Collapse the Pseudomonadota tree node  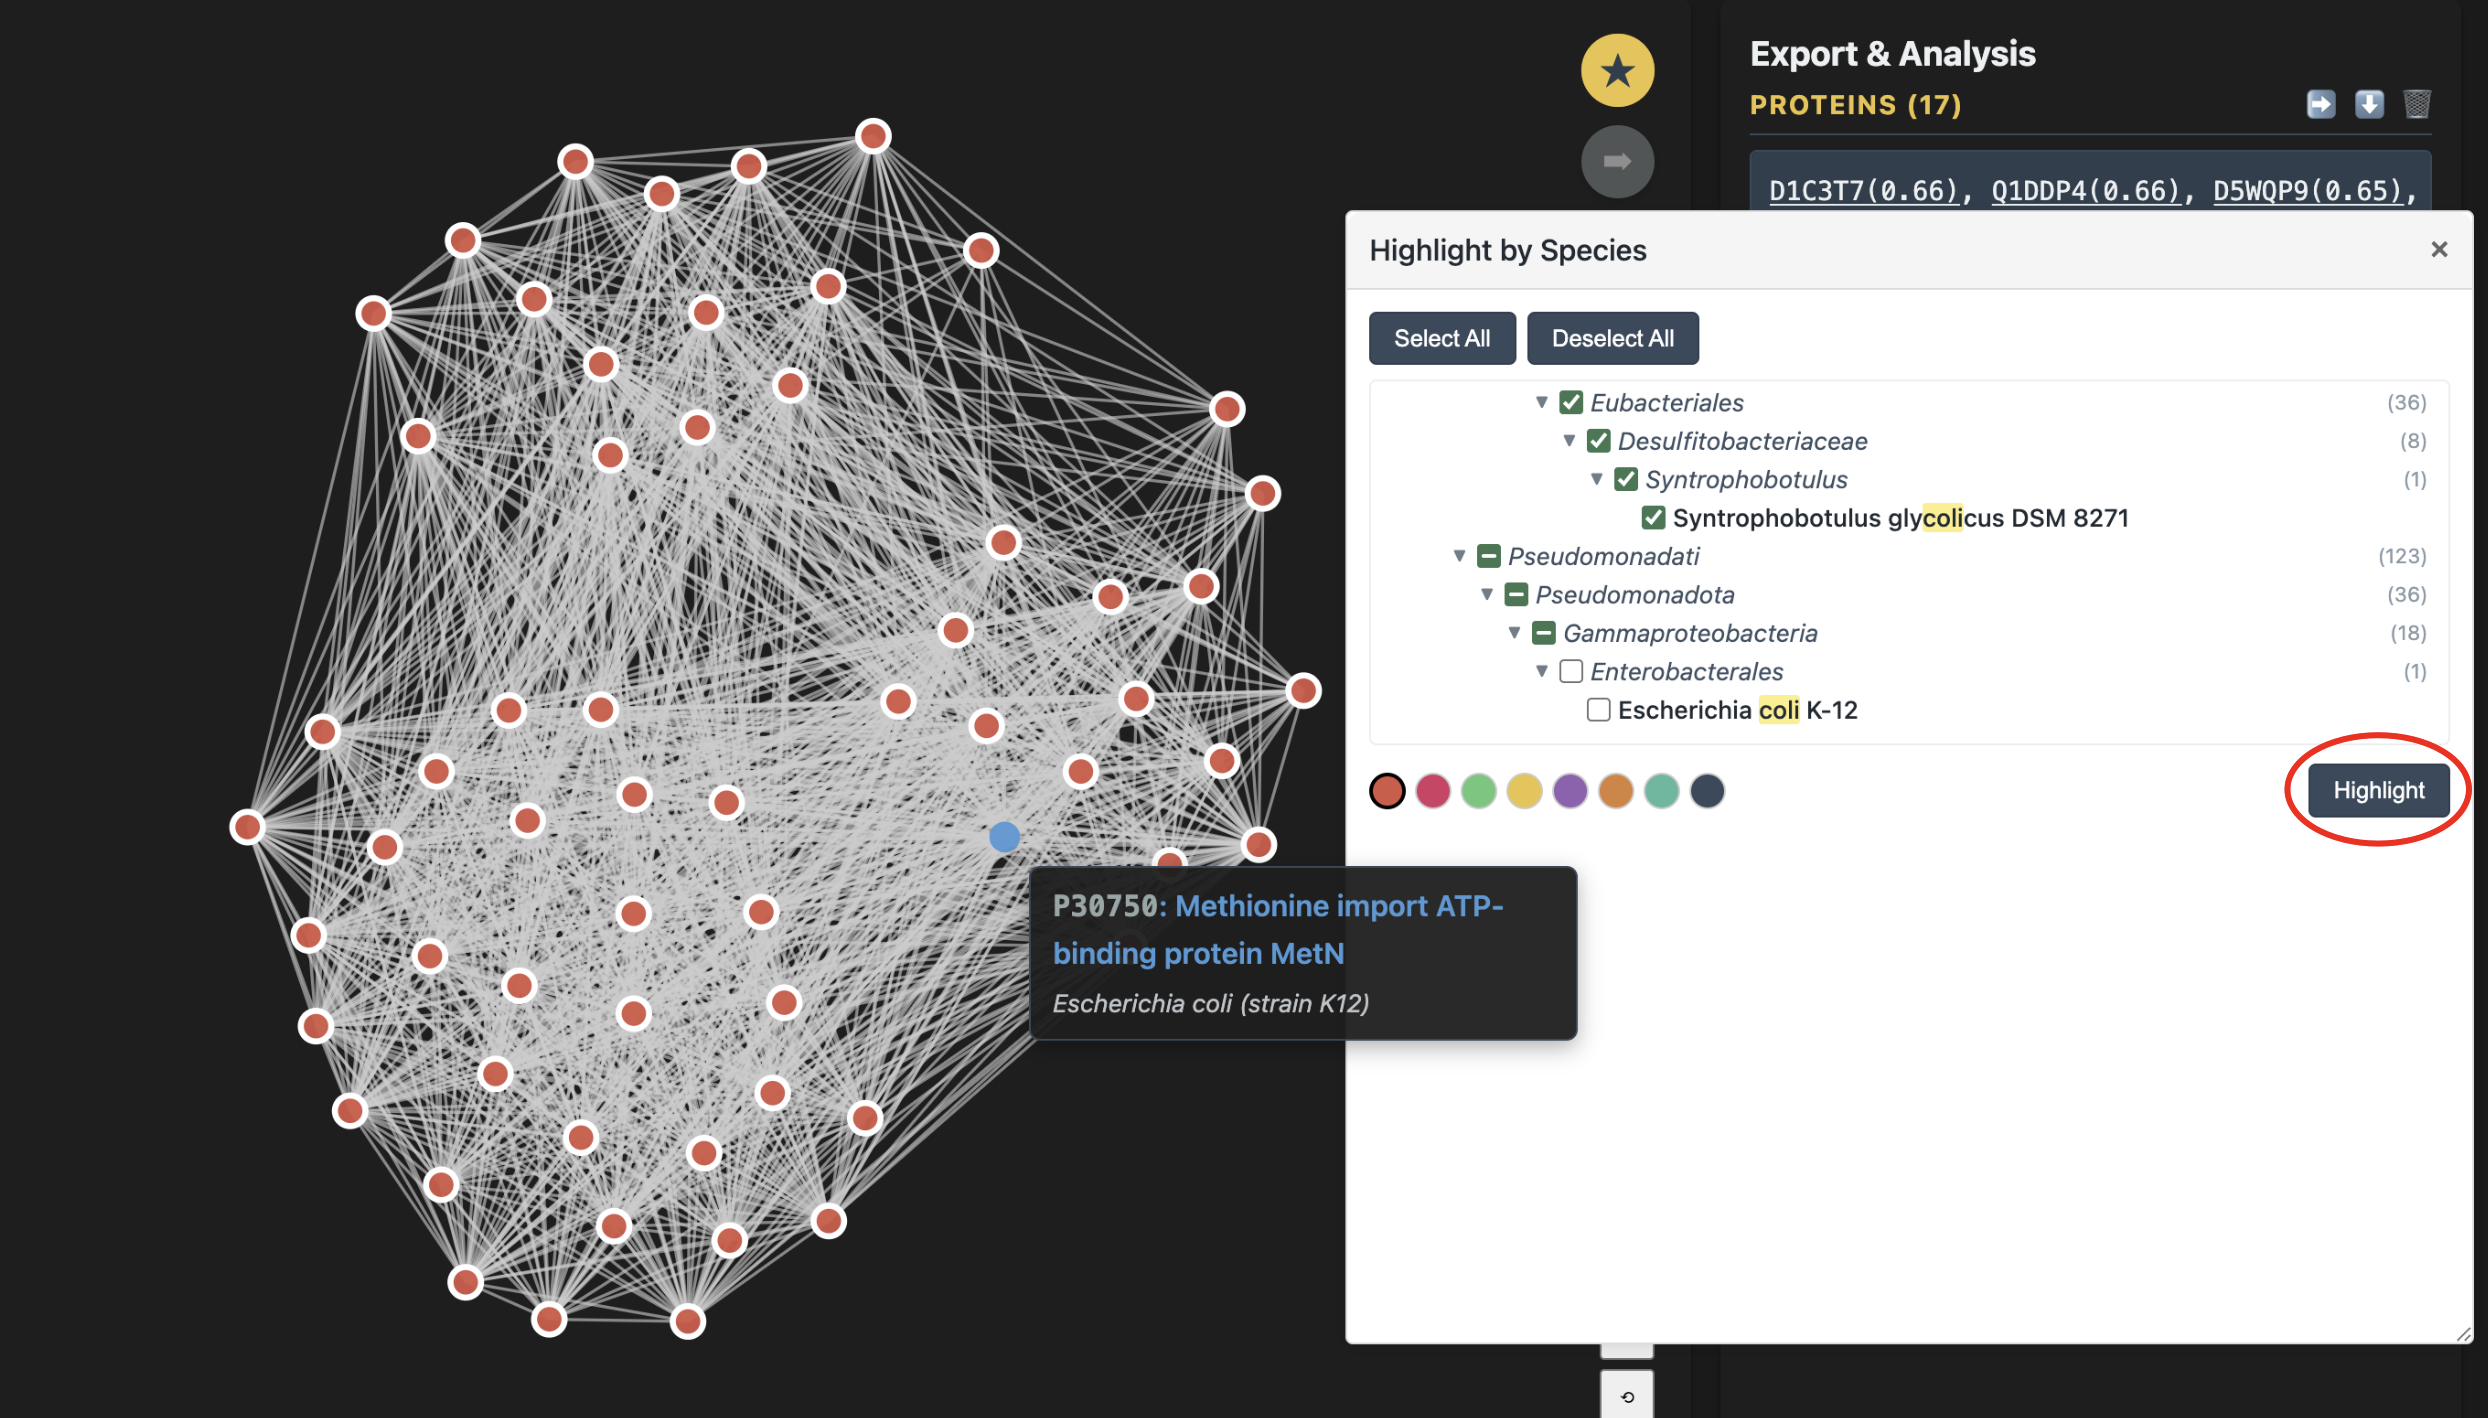[x=1487, y=594]
